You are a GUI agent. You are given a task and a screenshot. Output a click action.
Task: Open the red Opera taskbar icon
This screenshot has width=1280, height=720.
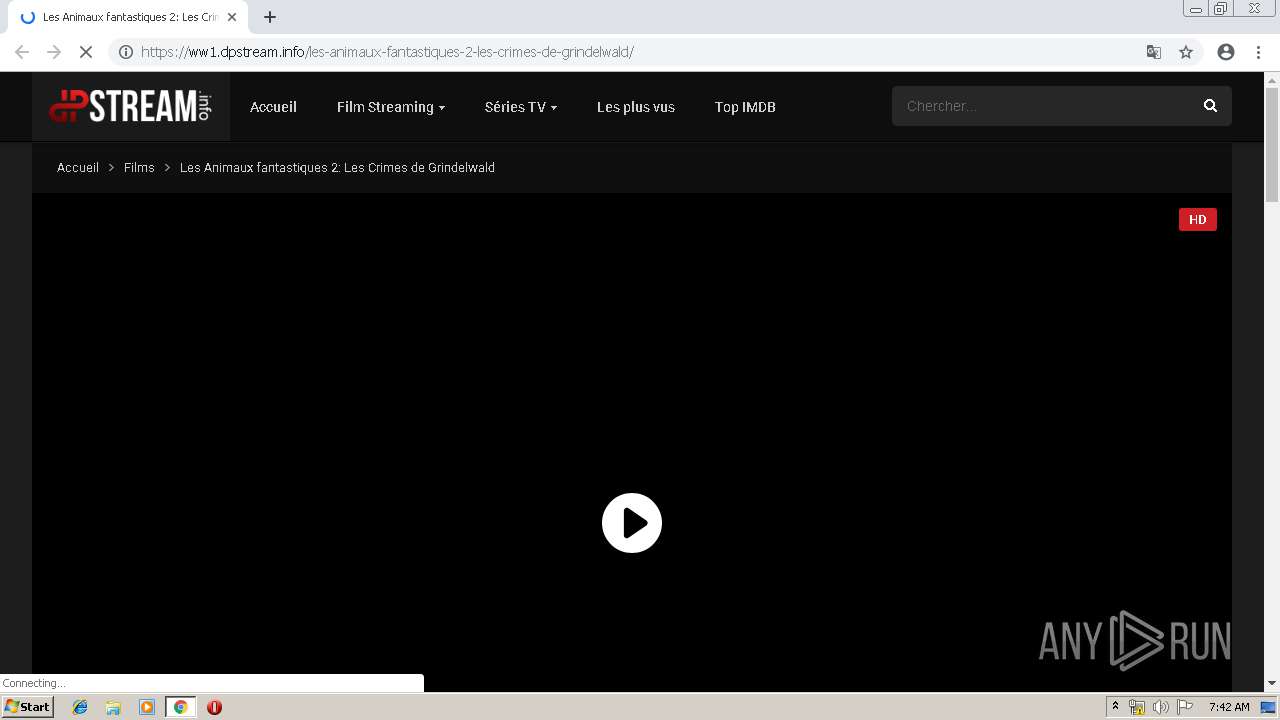214,707
